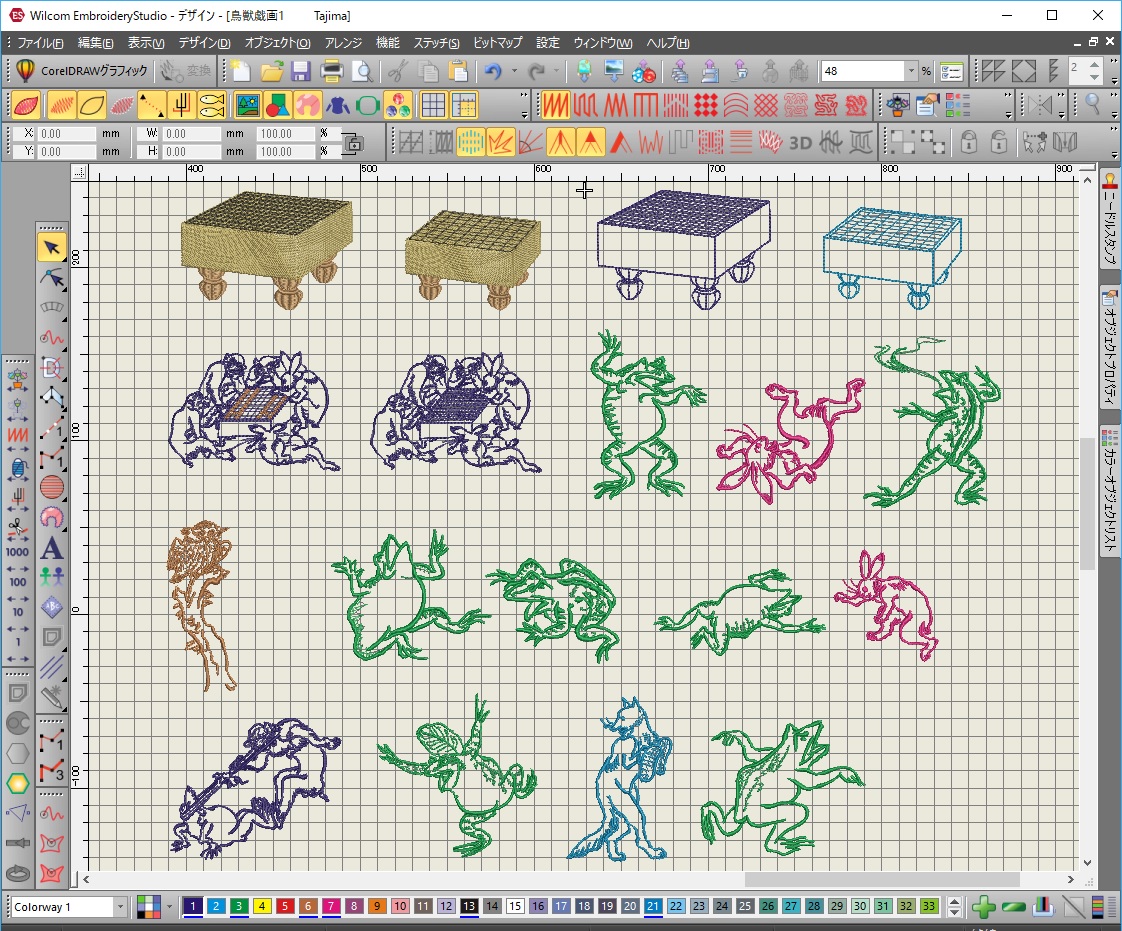Select the Reshape Object tool
1122x931 pixels.
pyautogui.click(x=52, y=278)
